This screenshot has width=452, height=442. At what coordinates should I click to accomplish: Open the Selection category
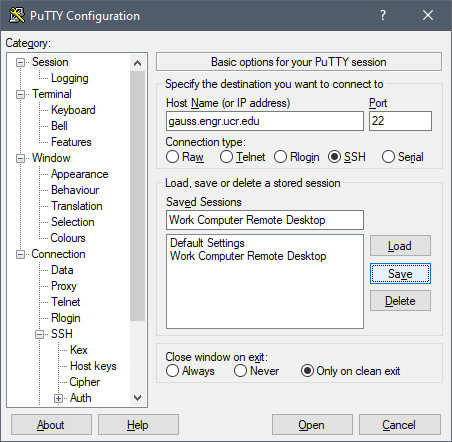click(73, 222)
